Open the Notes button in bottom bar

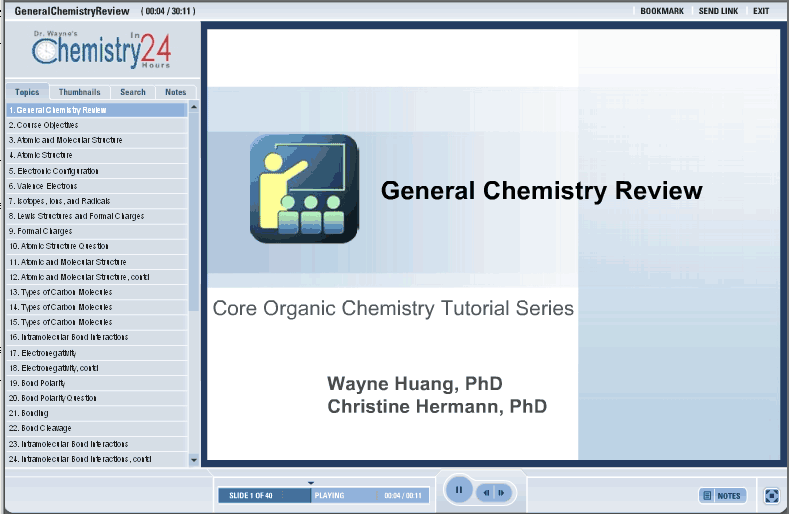[x=722, y=495]
